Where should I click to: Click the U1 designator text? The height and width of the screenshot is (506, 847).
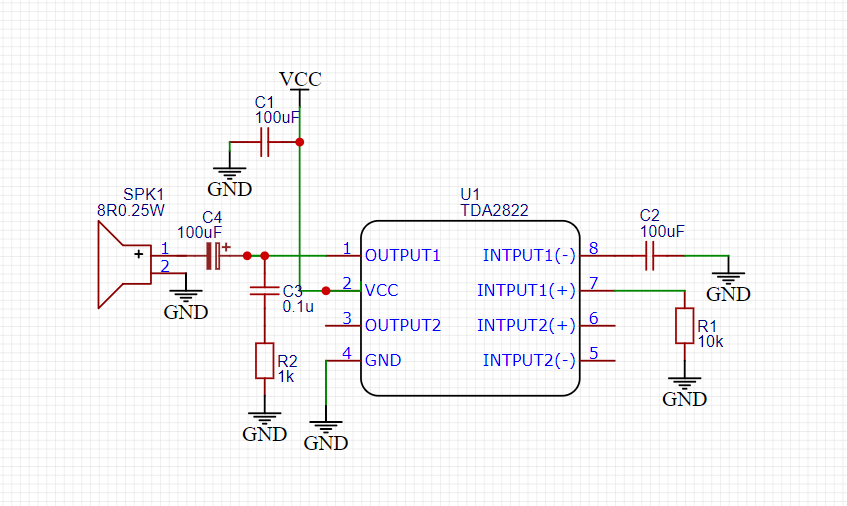click(x=470, y=194)
